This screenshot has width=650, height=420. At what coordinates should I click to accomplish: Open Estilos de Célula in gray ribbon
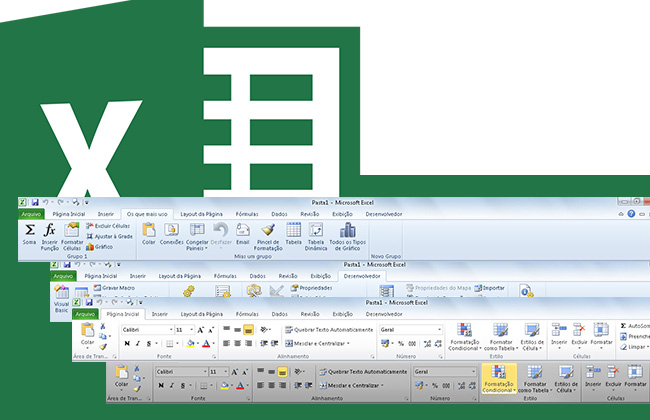coord(566,378)
